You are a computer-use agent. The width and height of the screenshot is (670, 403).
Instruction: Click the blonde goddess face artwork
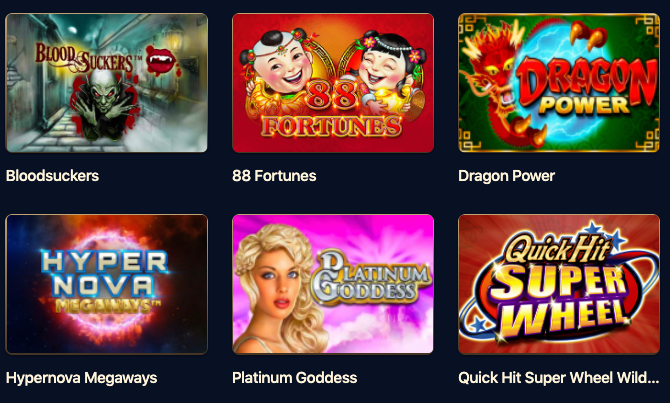278,286
